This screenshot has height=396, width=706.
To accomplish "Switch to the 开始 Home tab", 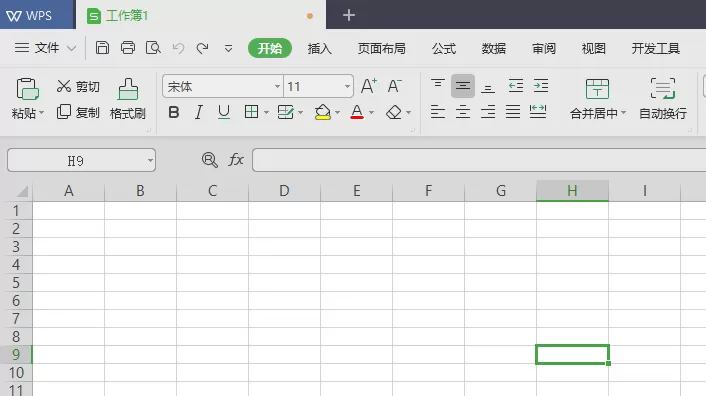I will 270,48.
